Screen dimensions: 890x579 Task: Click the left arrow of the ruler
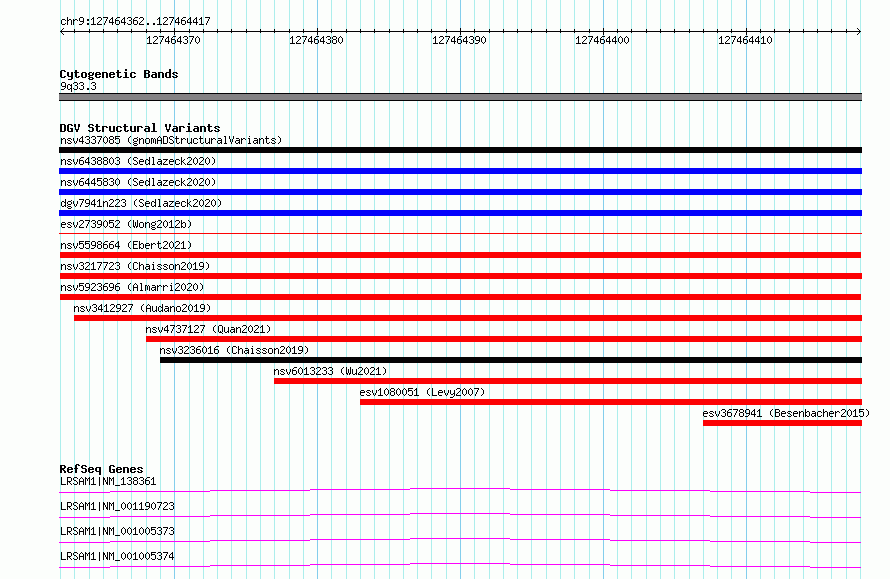(x=62, y=32)
